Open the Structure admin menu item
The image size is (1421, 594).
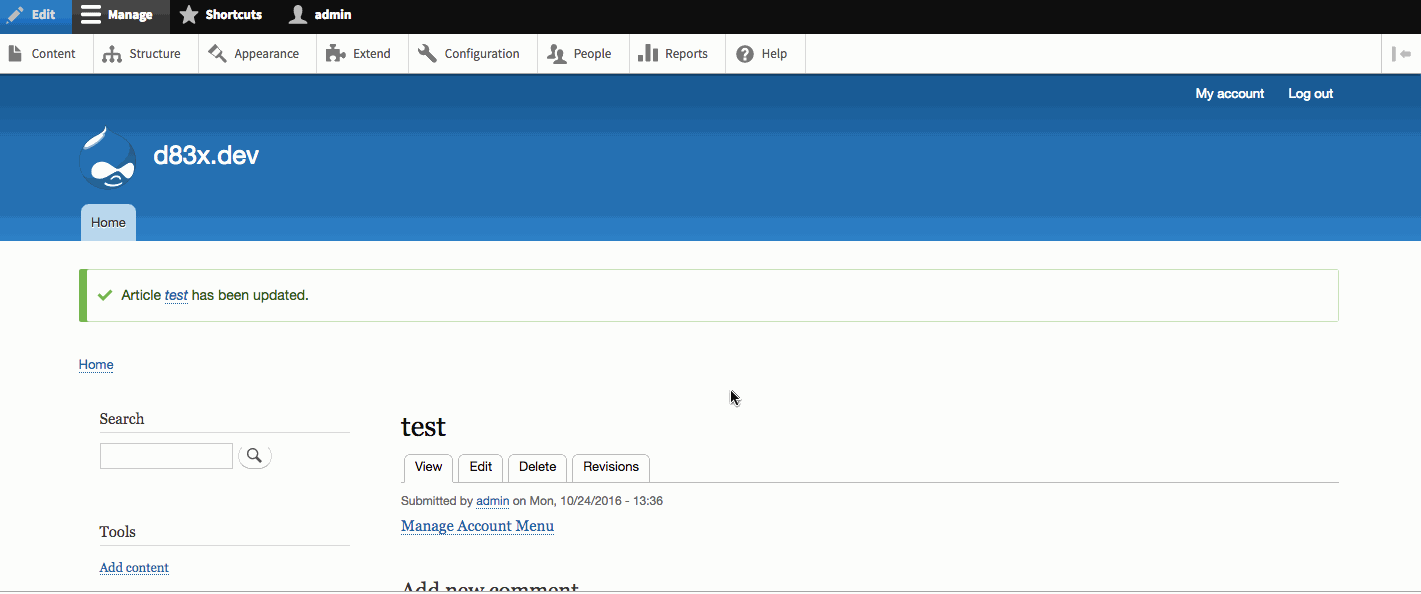tap(146, 54)
